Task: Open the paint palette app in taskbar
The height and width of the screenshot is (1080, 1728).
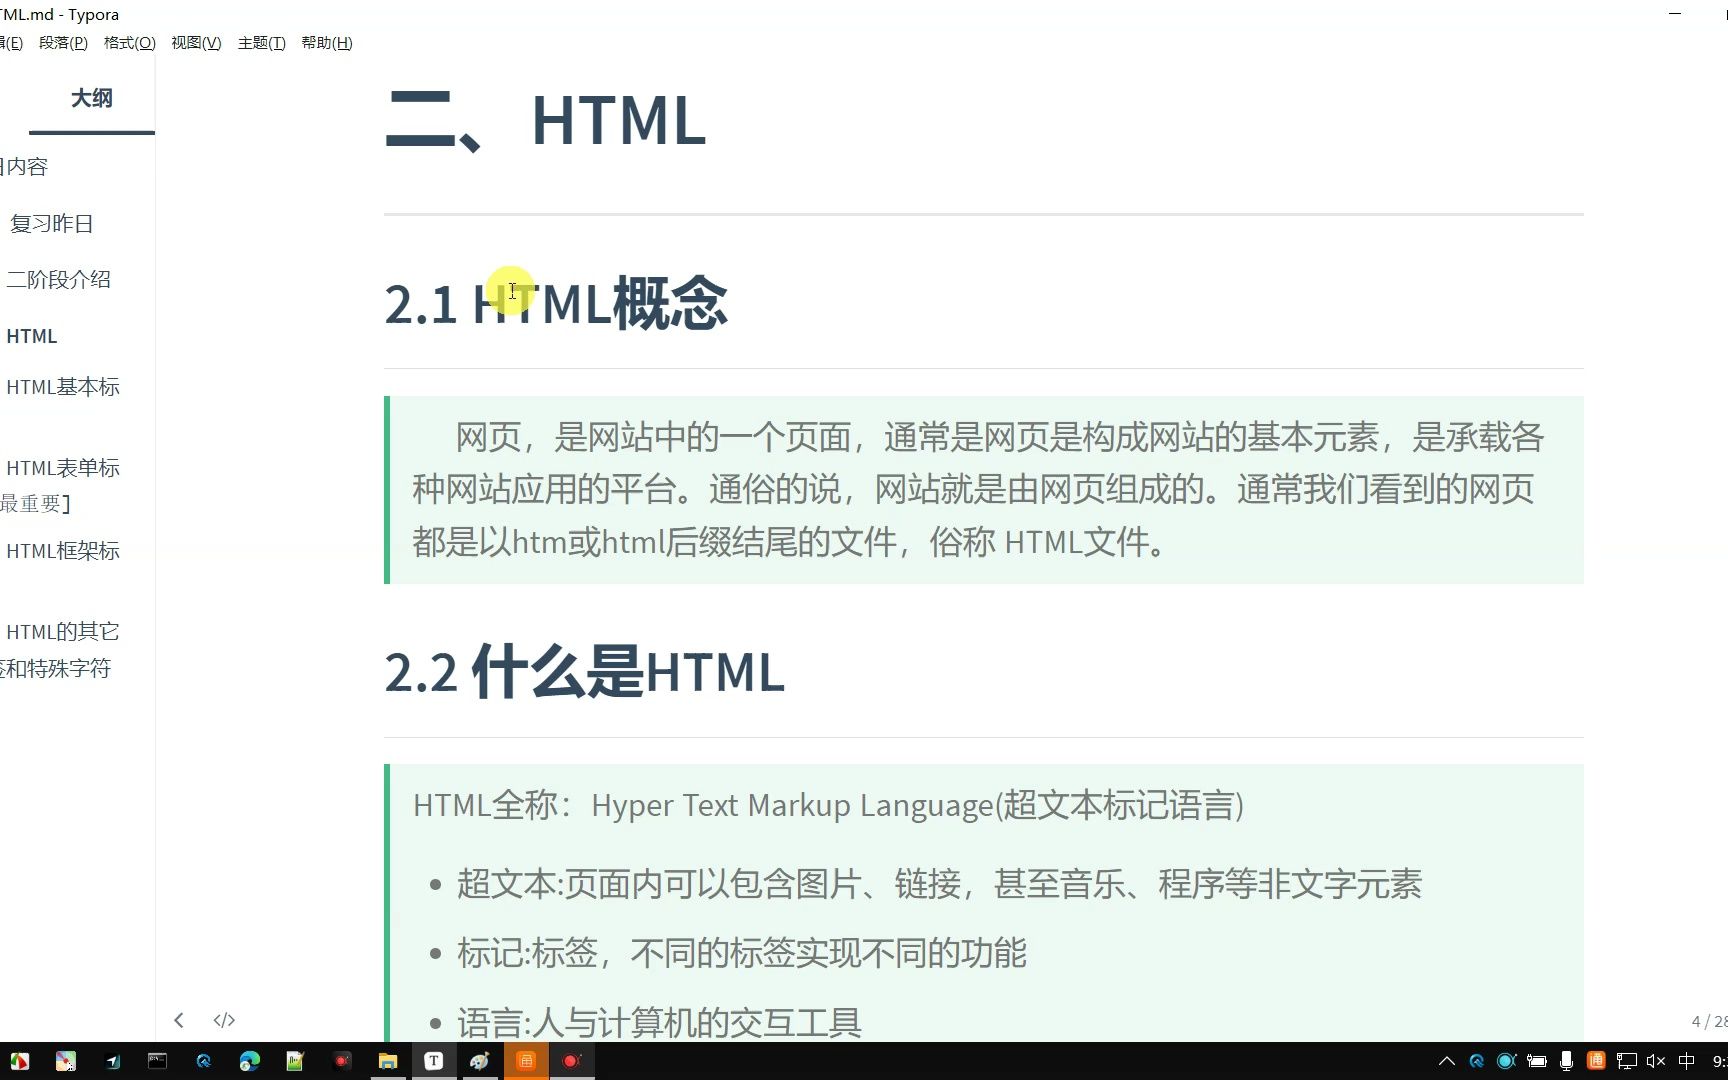Action: tap(479, 1061)
